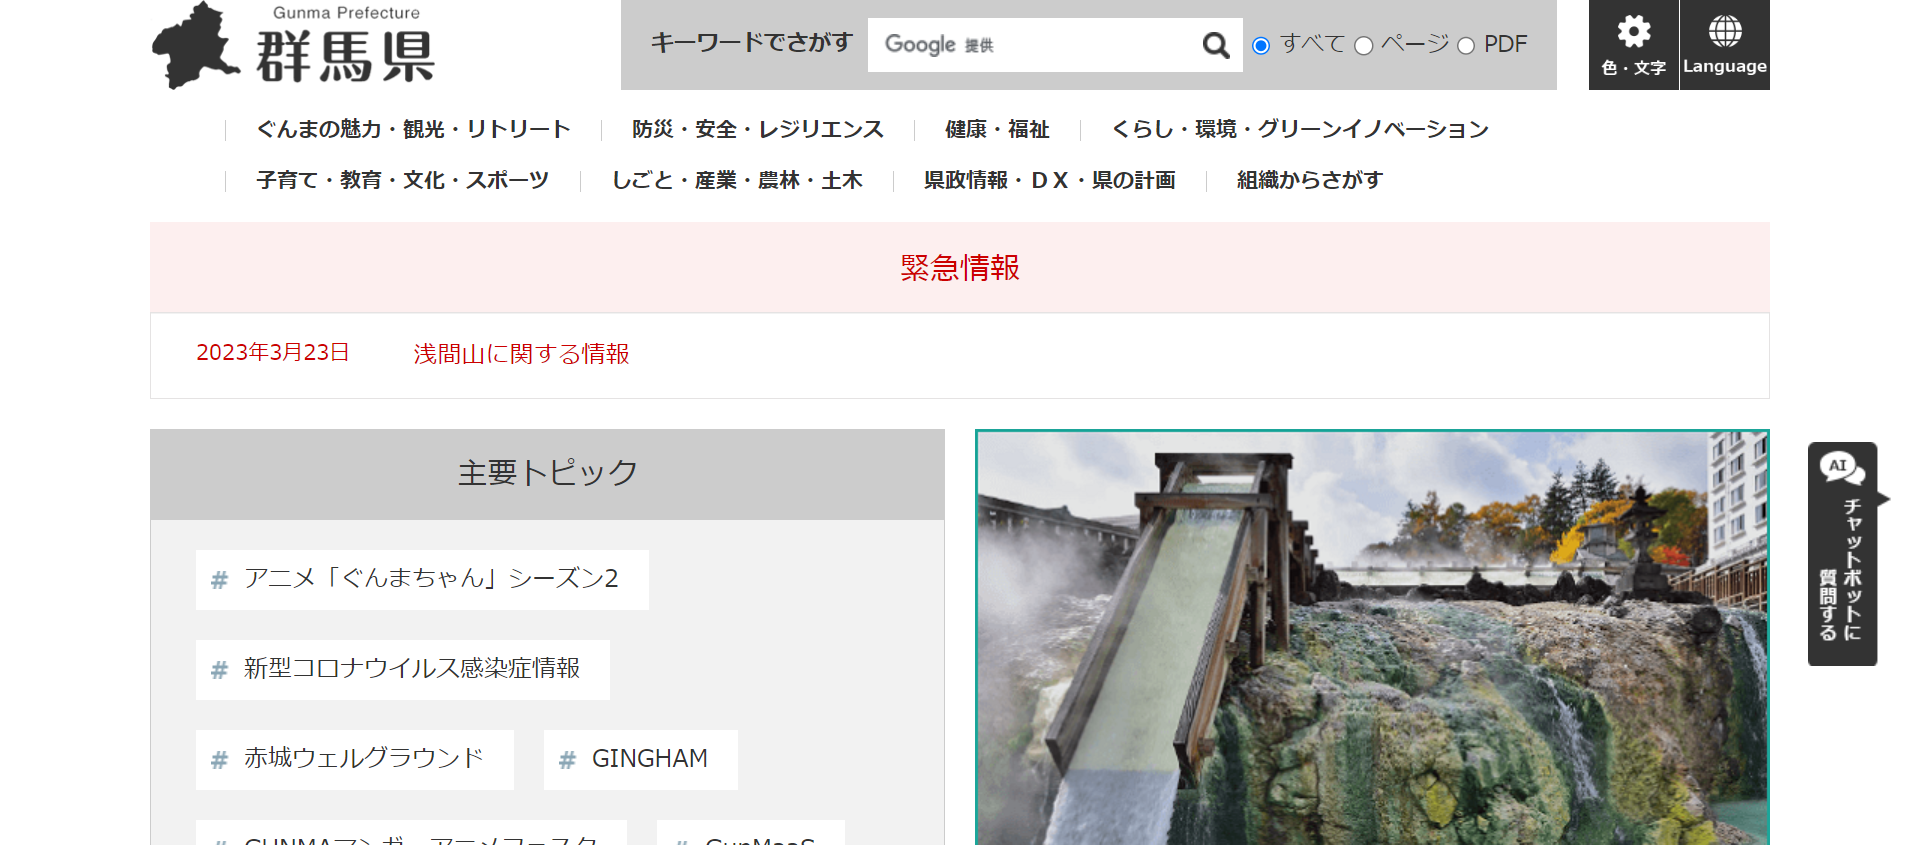Viewport: 1920px width, 845px height.
Task: Open 新型コロナウイルス感染症情報 topic
Action: tap(403, 670)
